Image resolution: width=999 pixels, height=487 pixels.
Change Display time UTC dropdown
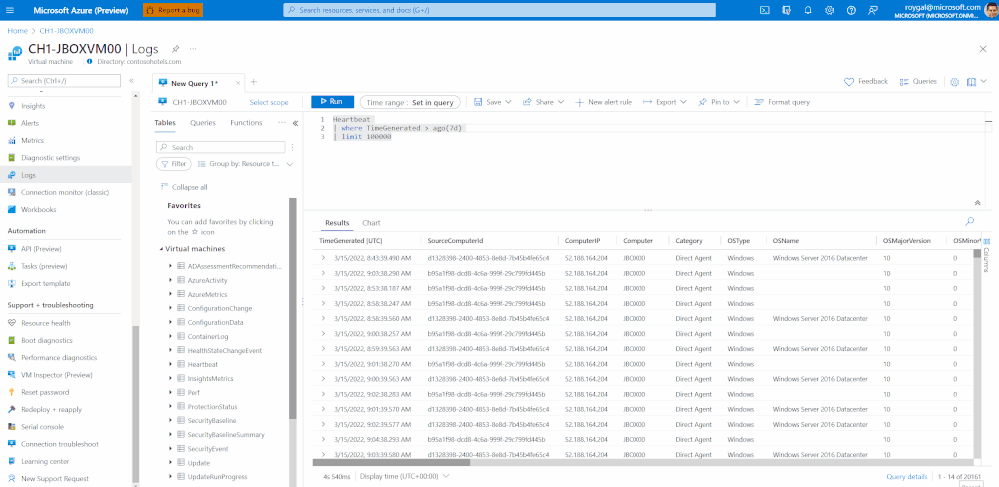[405, 476]
